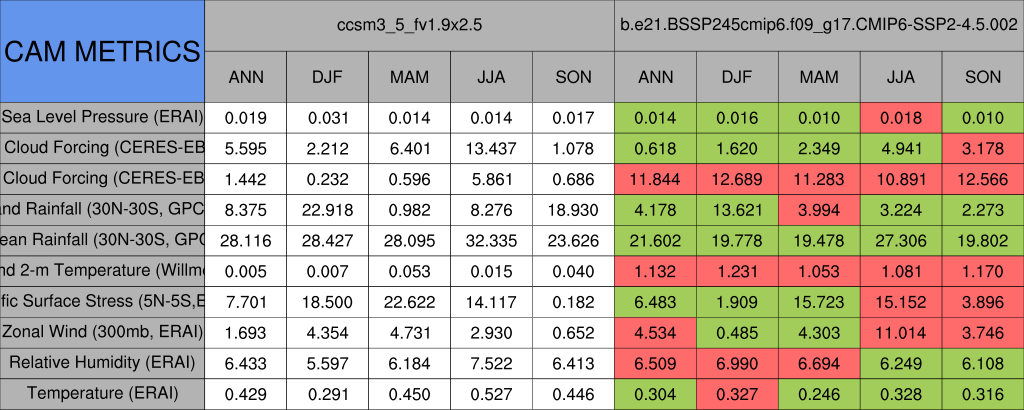Click DJF column header under ccsm3_5_fv1.9x2.5
1024x410 pixels.
tap(327, 76)
